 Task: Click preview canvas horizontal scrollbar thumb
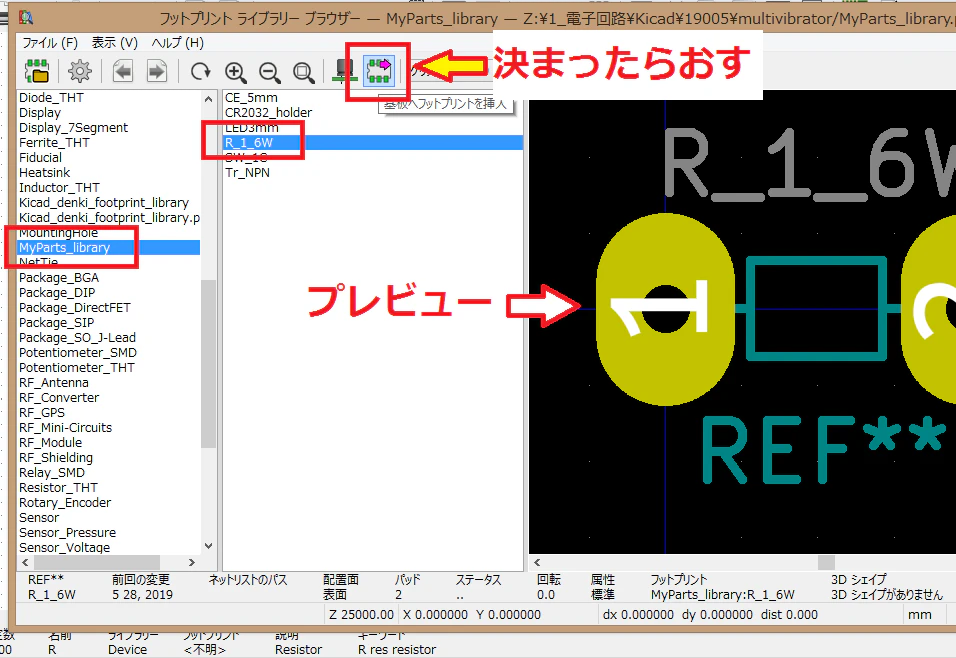coord(826,562)
